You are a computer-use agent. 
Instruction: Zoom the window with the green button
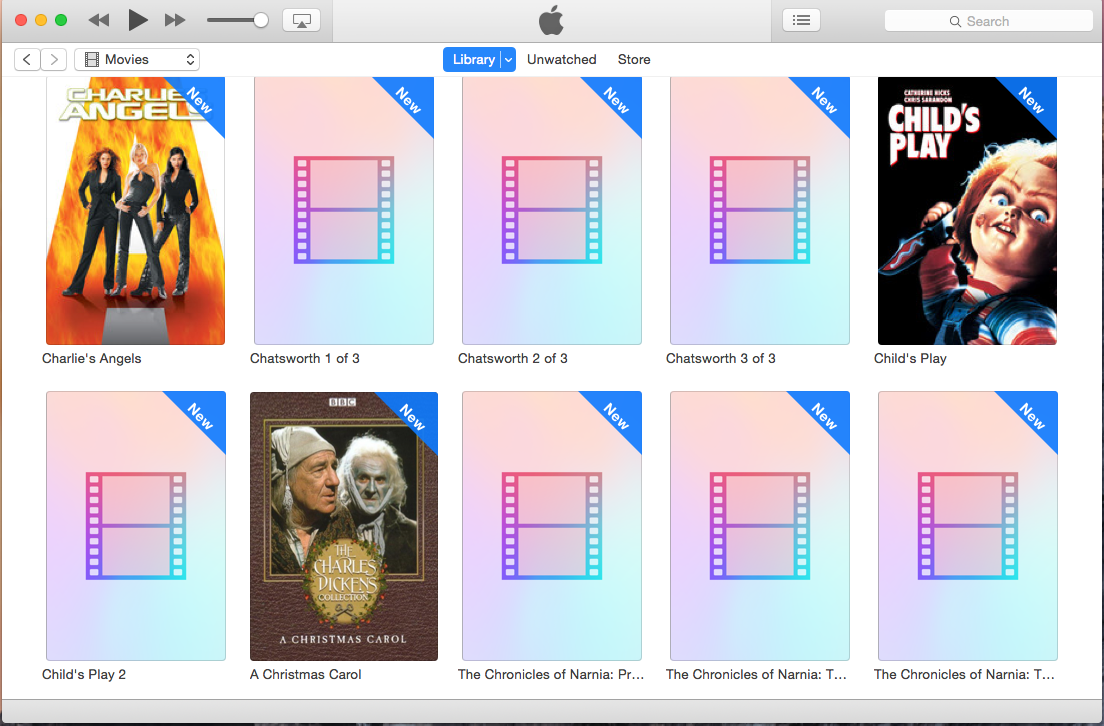[x=61, y=20]
